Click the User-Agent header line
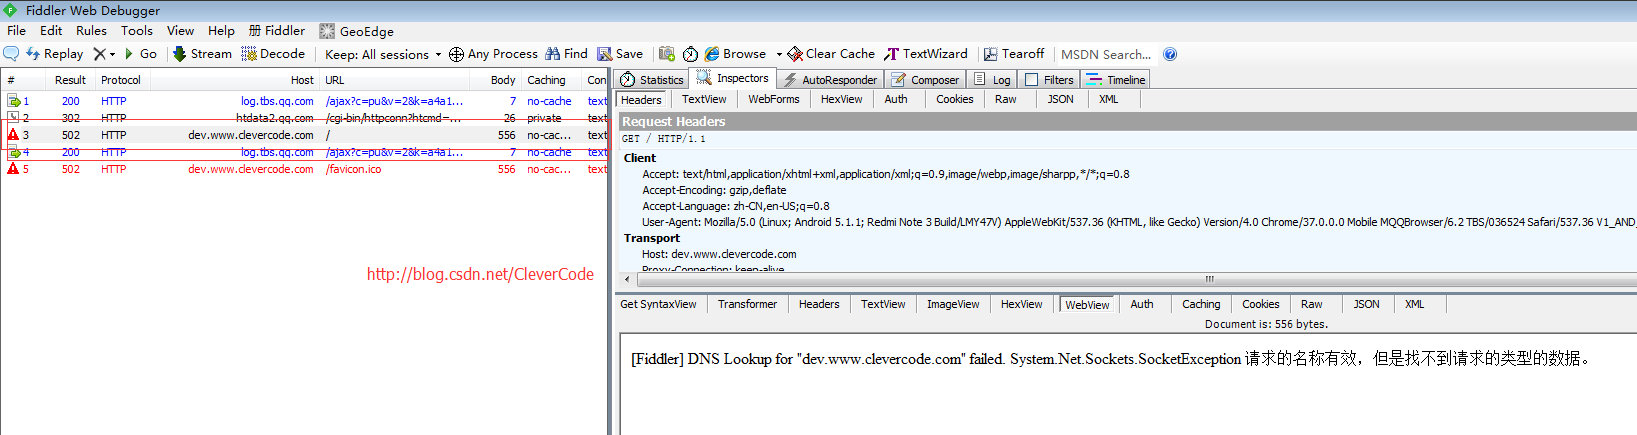This screenshot has height=435, width=1637. click(1138, 222)
